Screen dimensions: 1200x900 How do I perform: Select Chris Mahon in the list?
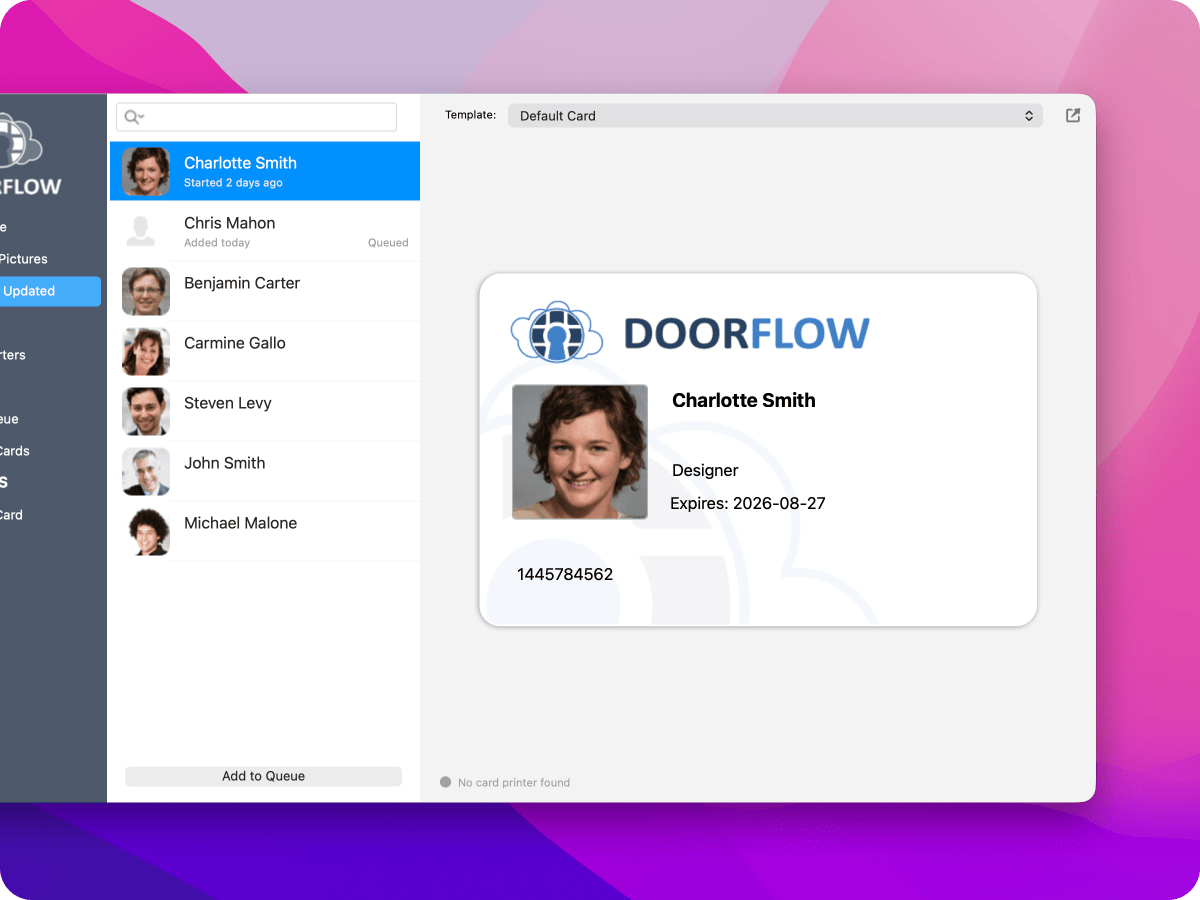(264, 231)
